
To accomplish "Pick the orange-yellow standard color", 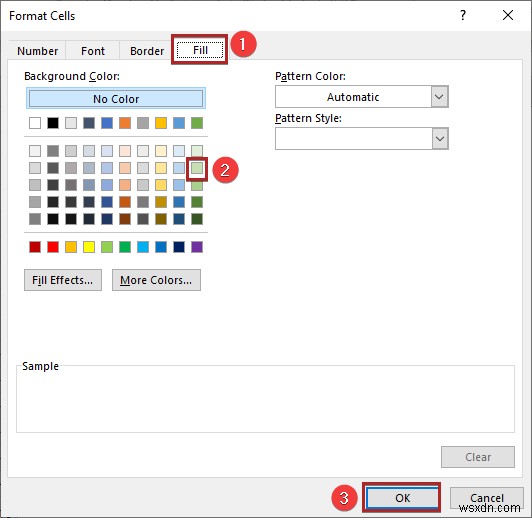I will pyautogui.click(x=71, y=247).
